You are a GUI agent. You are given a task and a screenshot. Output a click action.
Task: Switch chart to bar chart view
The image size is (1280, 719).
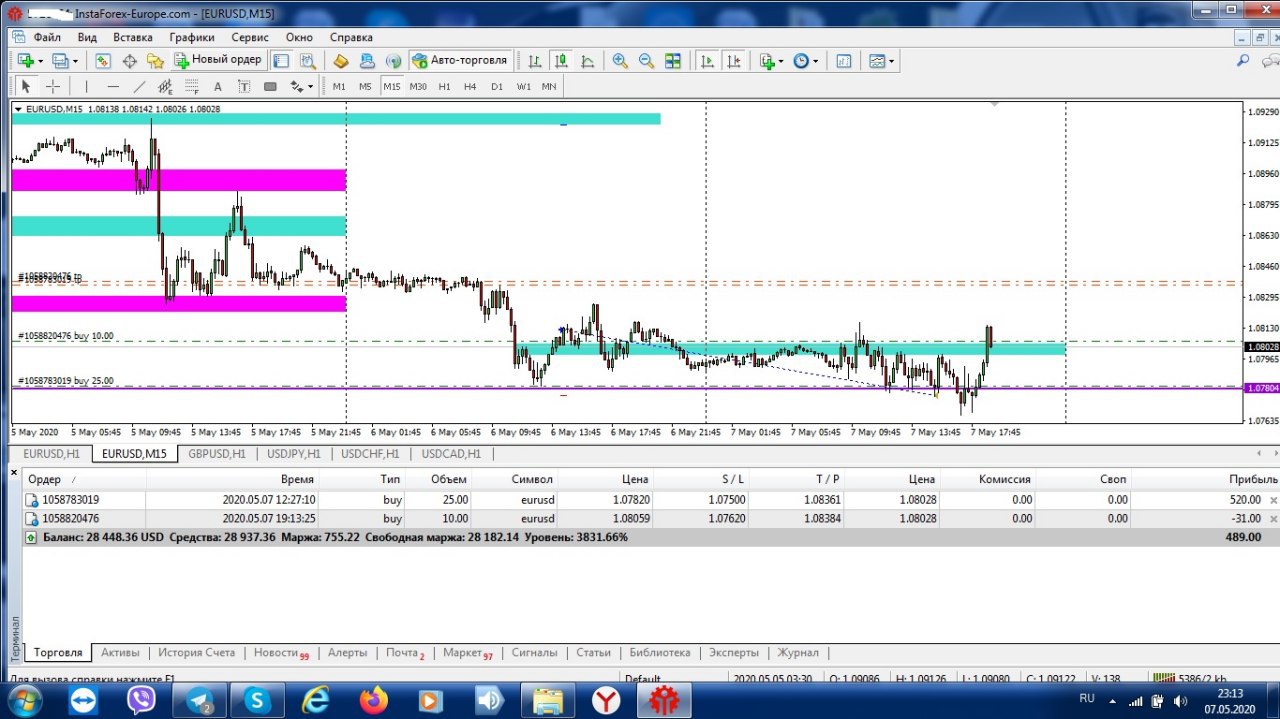[x=535, y=61]
